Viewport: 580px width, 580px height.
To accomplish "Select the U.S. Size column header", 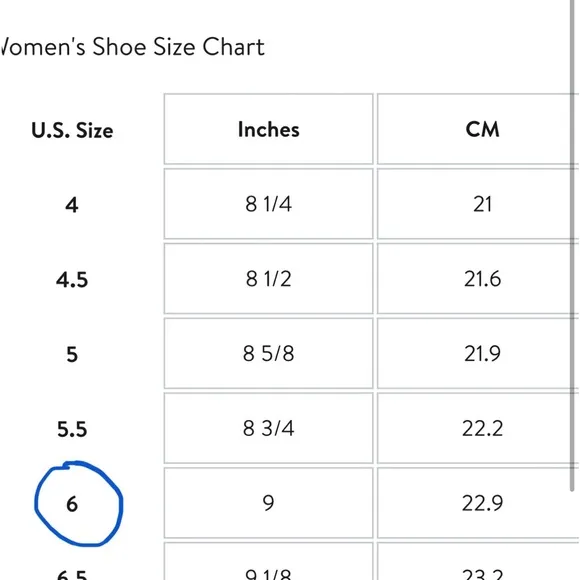I will pyautogui.click(x=72, y=130).
